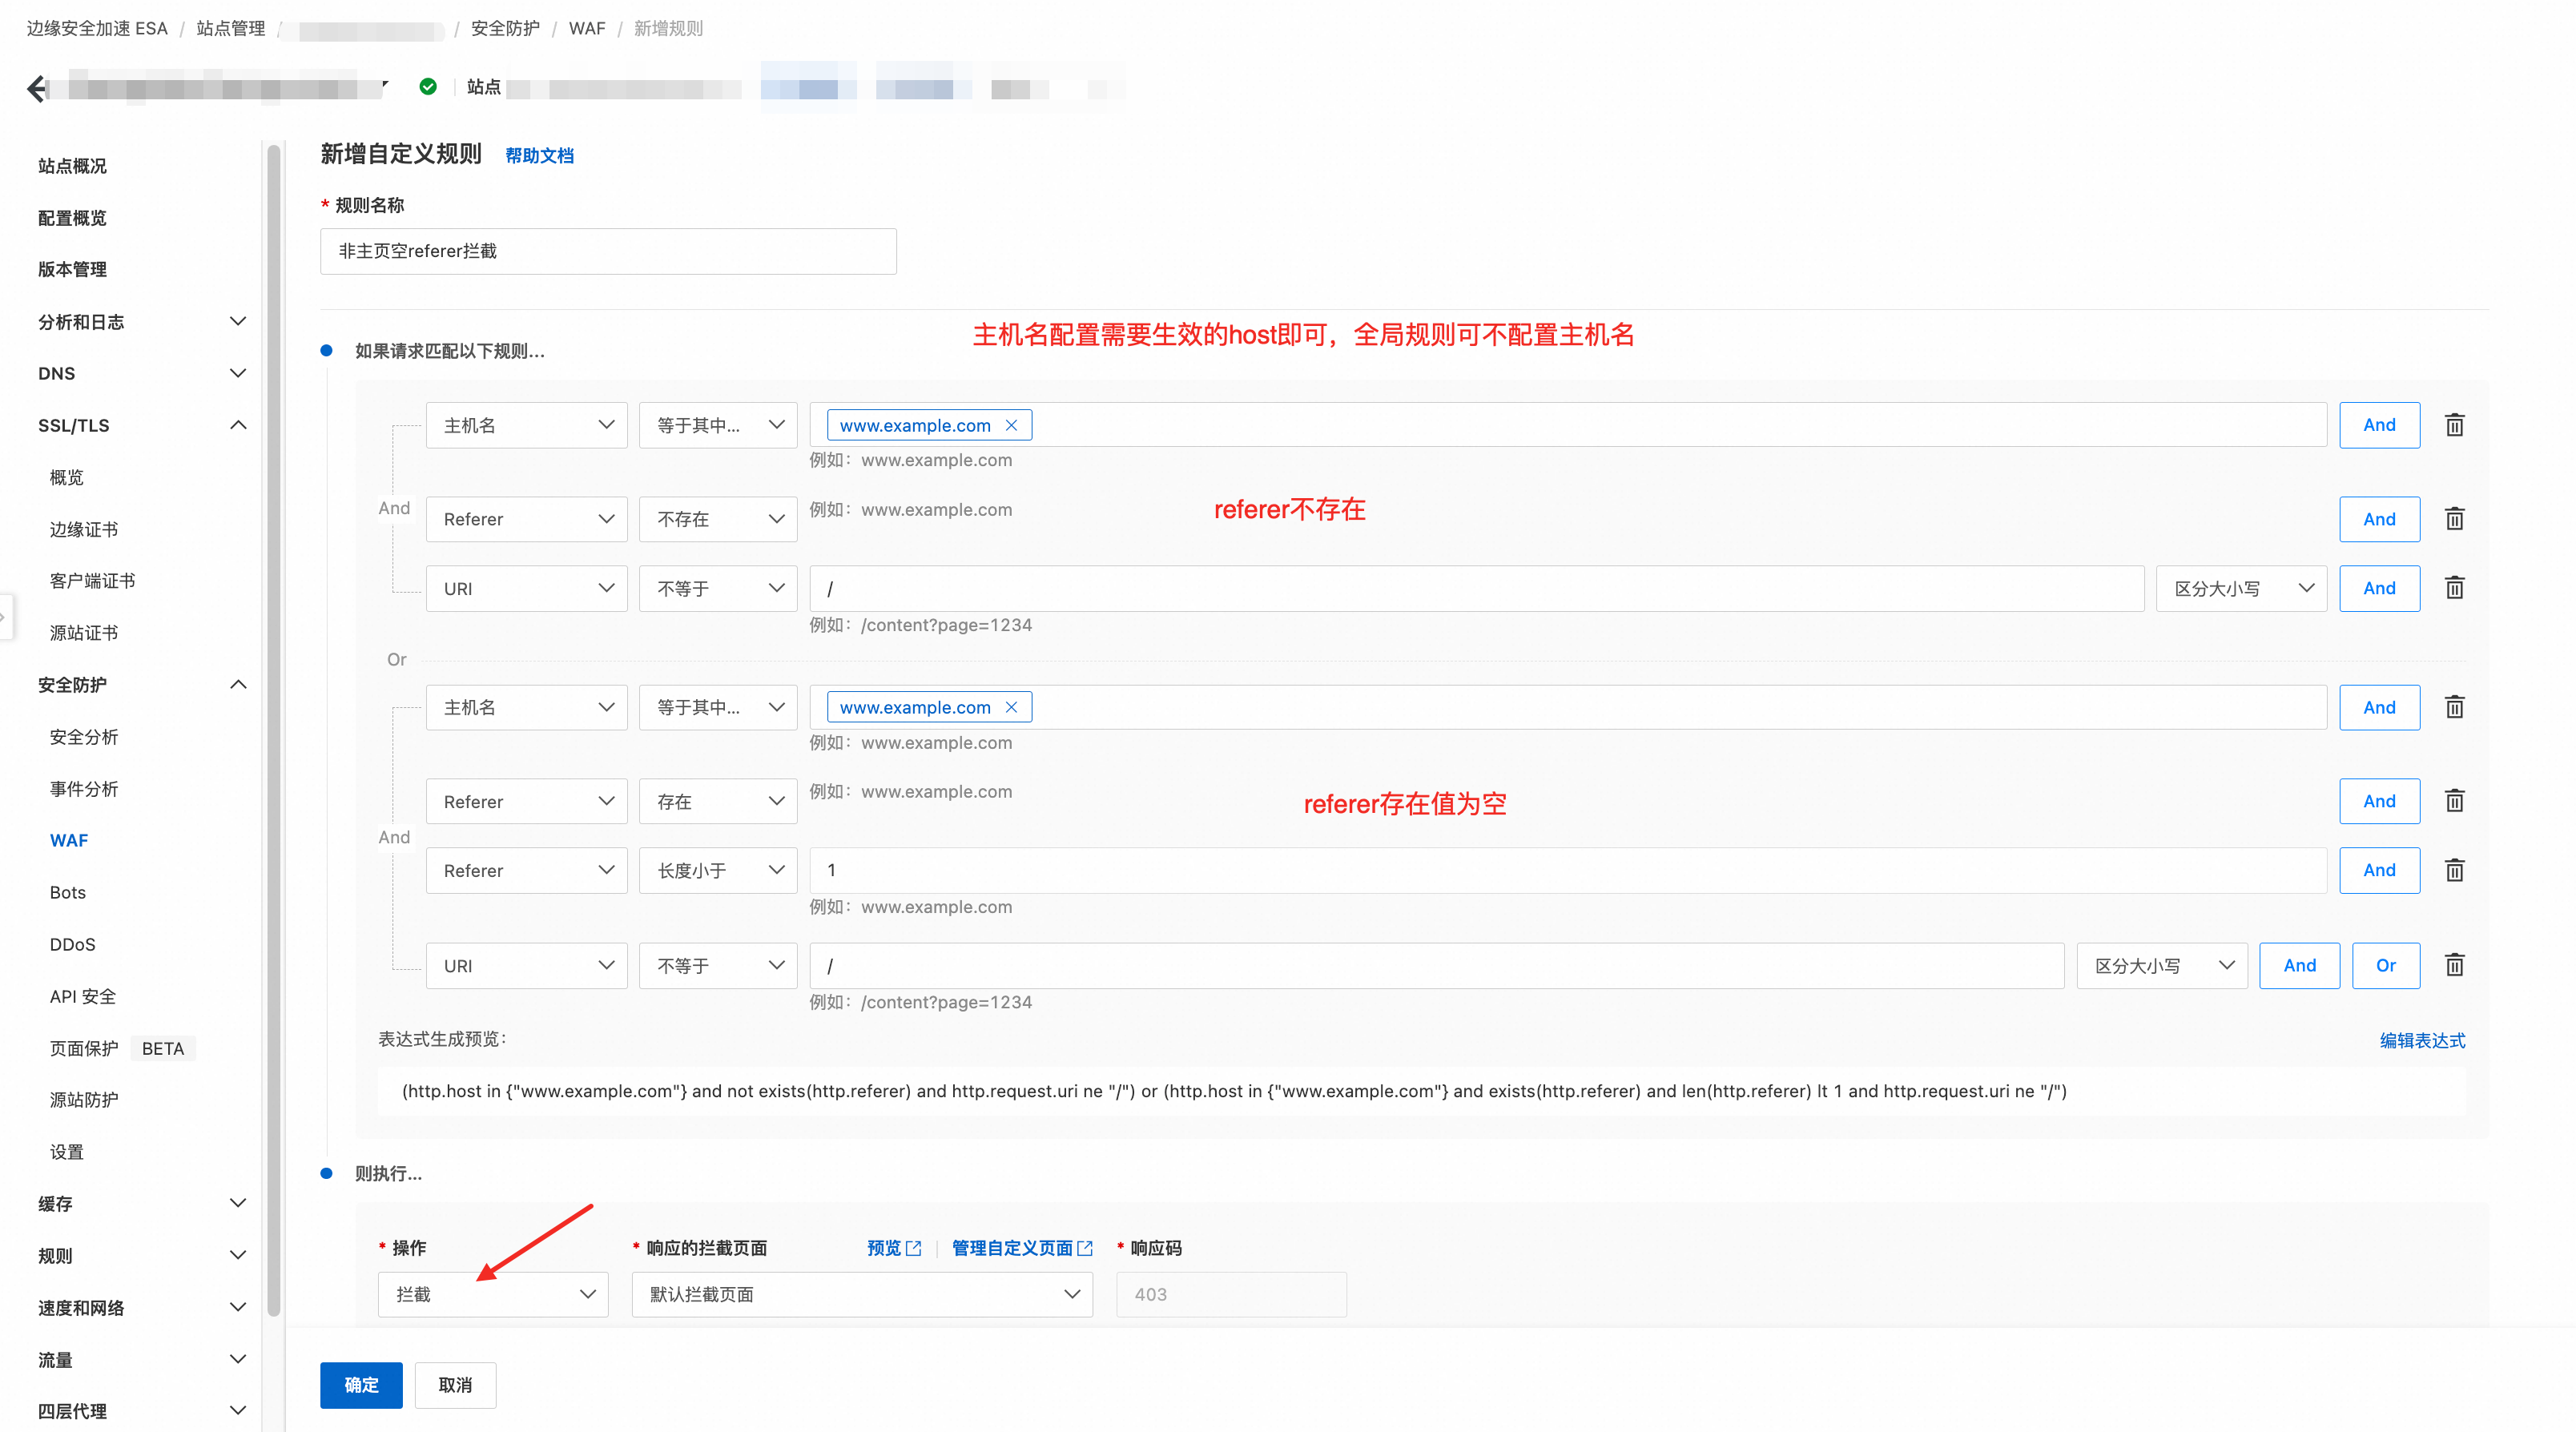Viewport: 2576px width, 1432px height.
Task: Delete the Referer 长度小于 condition row
Action: [2454, 870]
